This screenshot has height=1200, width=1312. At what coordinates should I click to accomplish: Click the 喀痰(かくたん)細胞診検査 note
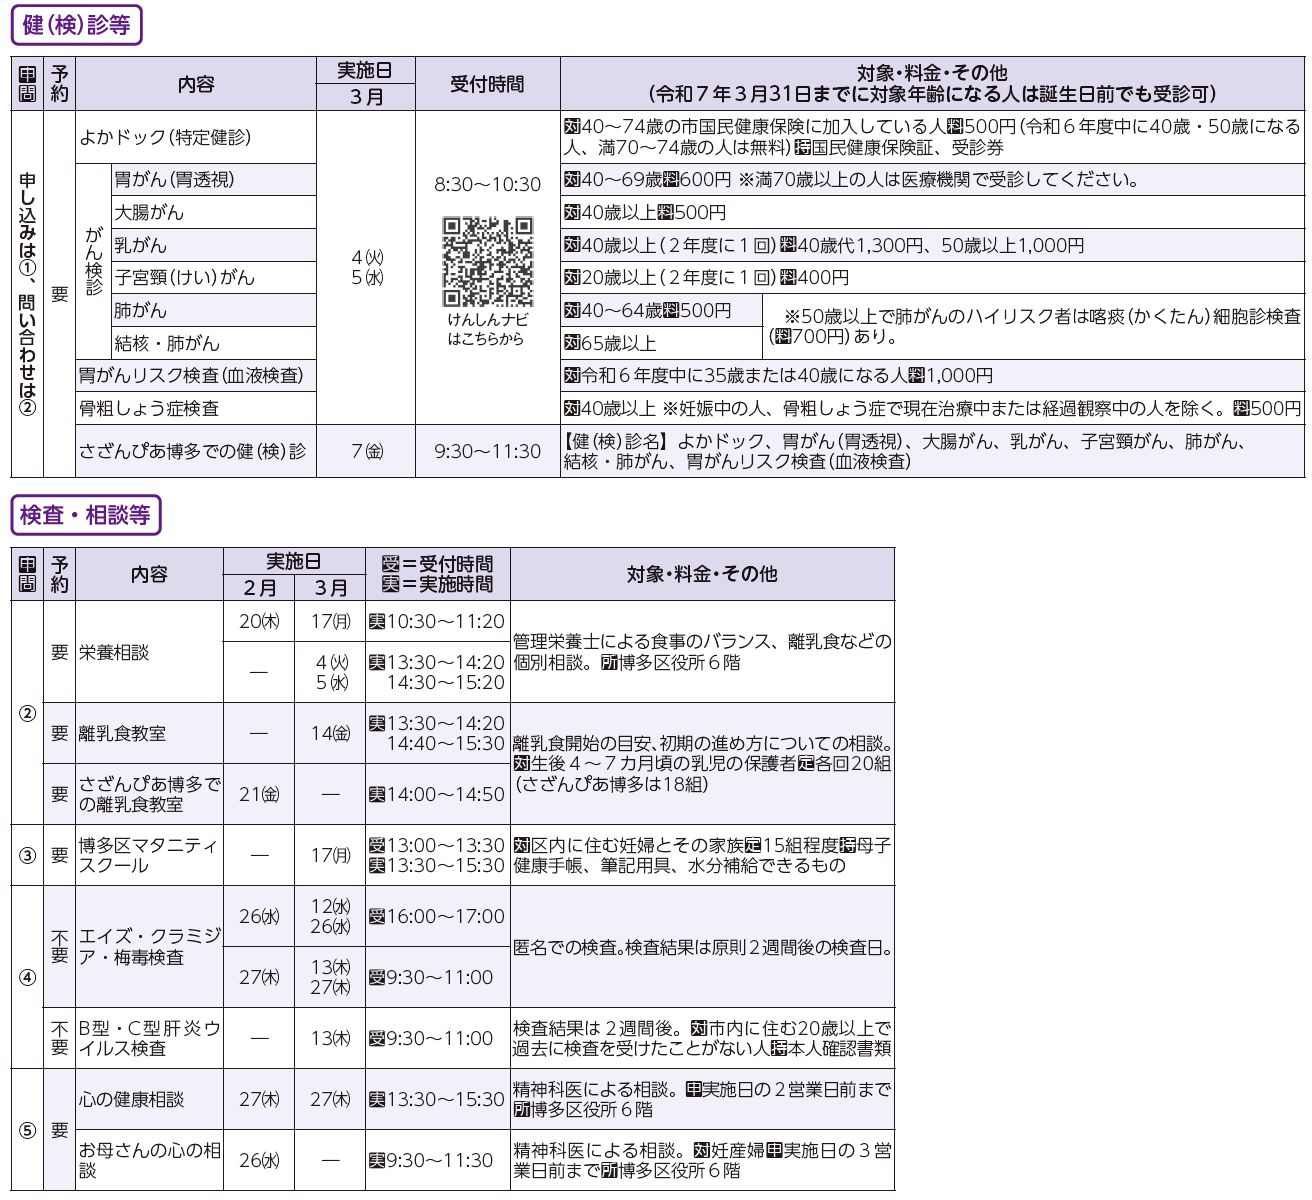click(1035, 326)
